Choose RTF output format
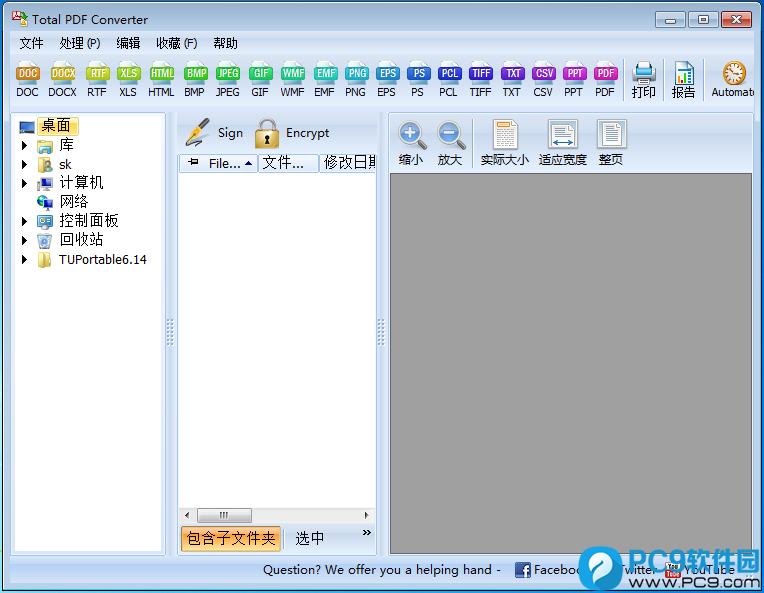 (97, 79)
